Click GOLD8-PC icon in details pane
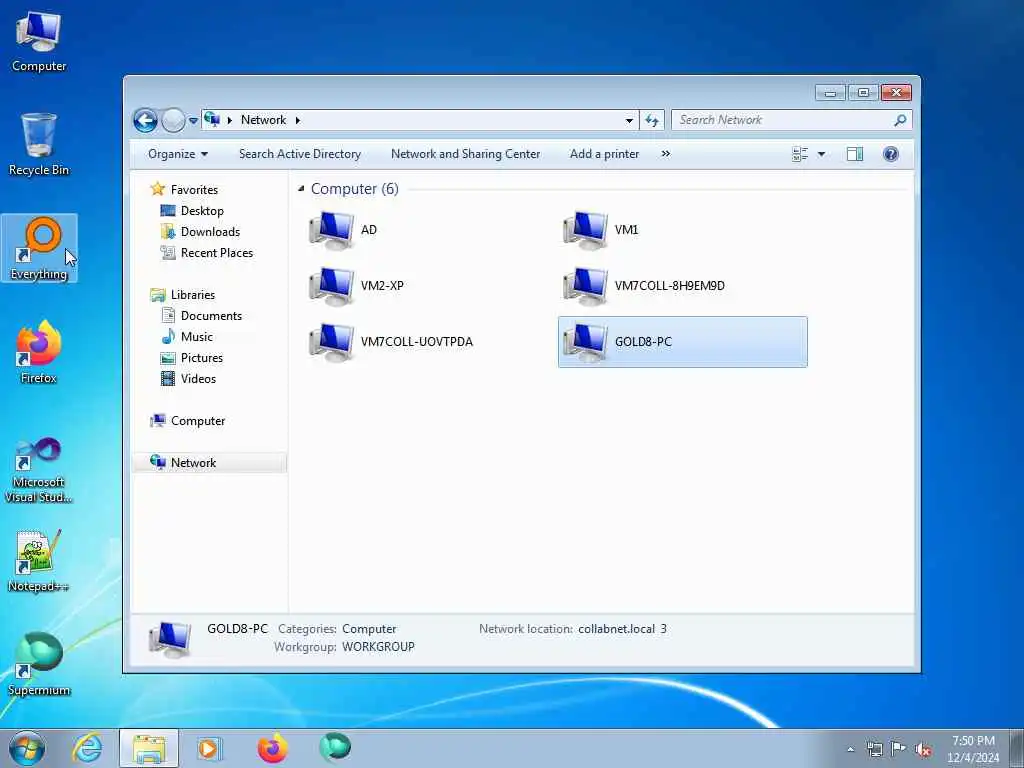 [170, 639]
